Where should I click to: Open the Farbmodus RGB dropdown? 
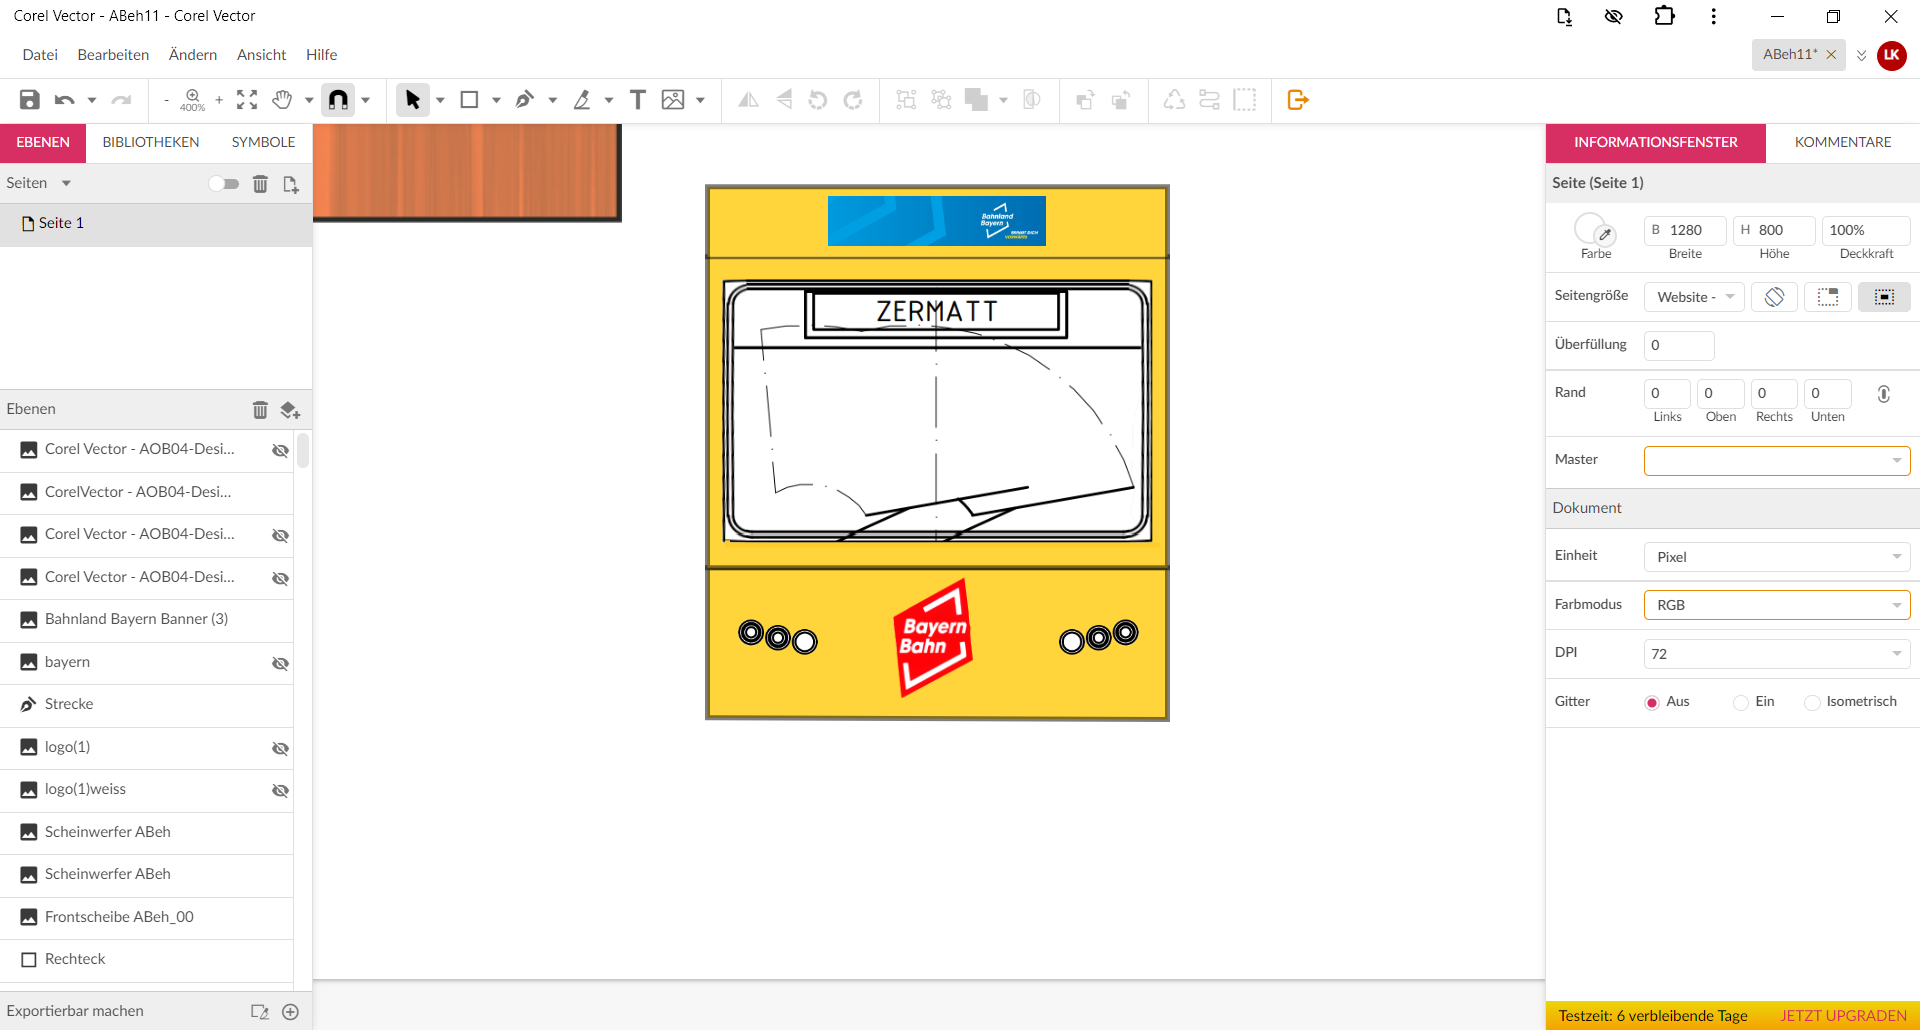(x=1776, y=605)
